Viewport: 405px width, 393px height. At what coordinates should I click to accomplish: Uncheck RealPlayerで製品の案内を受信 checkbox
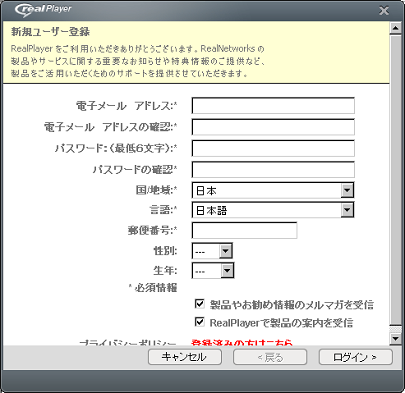pos(199,322)
